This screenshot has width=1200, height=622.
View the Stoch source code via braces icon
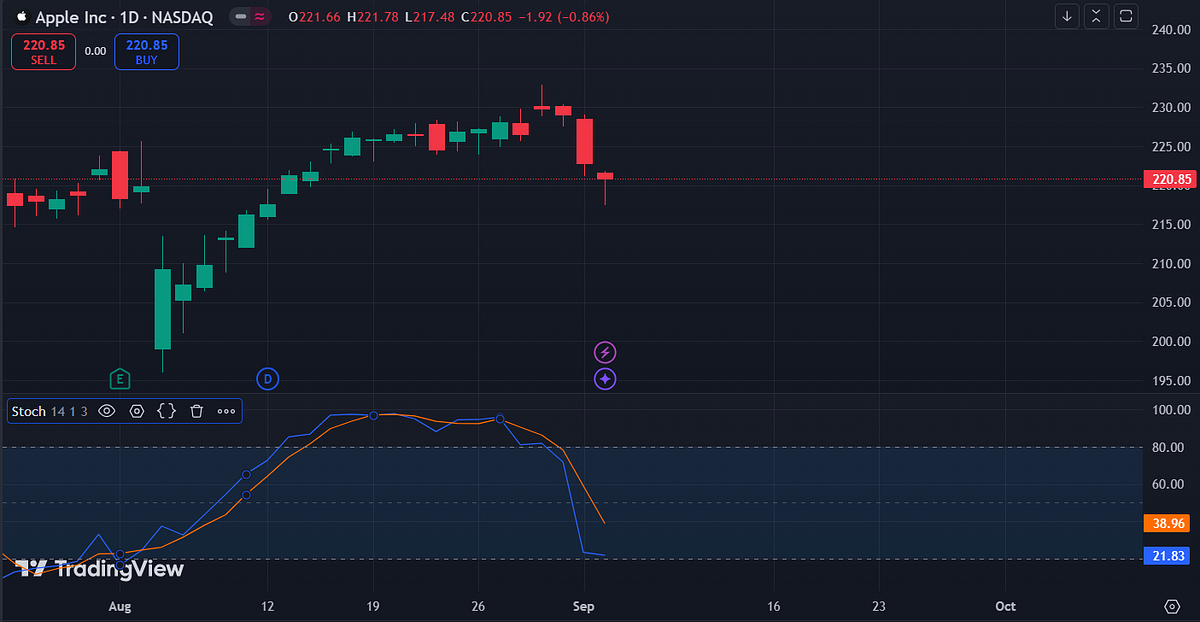tap(166, 411)
